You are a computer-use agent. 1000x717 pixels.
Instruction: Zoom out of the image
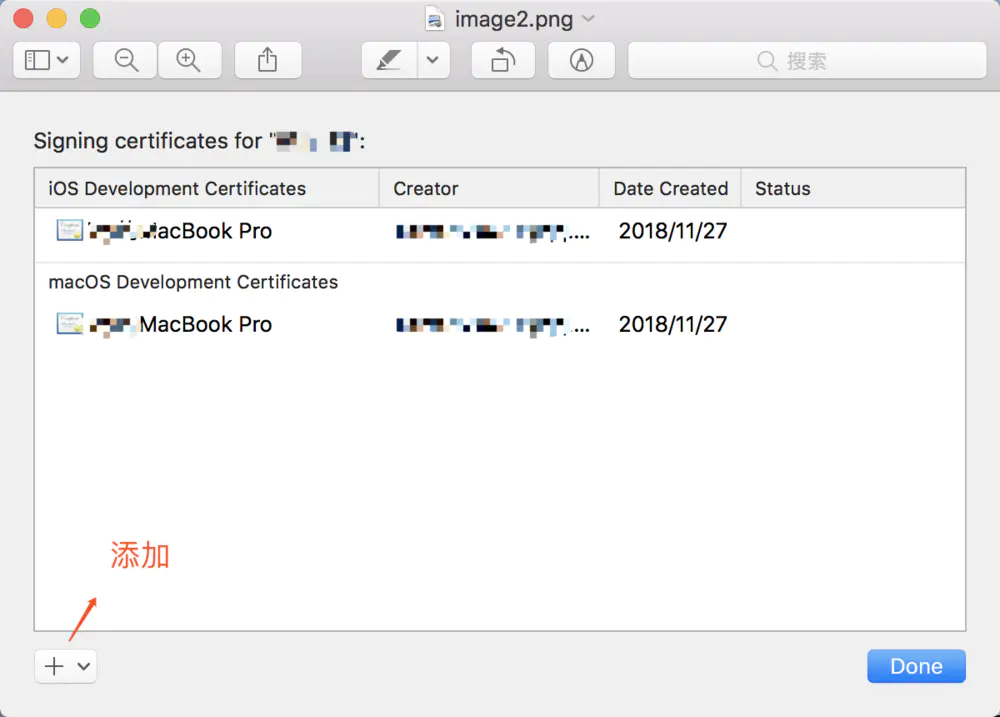[126, 60]
